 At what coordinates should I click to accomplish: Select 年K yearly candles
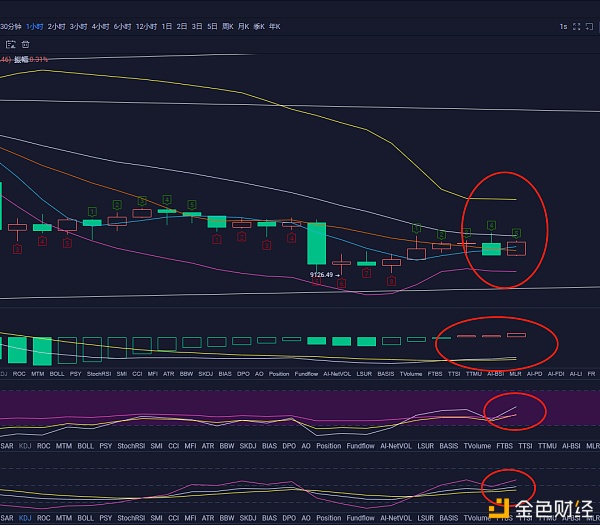[274, 26]
